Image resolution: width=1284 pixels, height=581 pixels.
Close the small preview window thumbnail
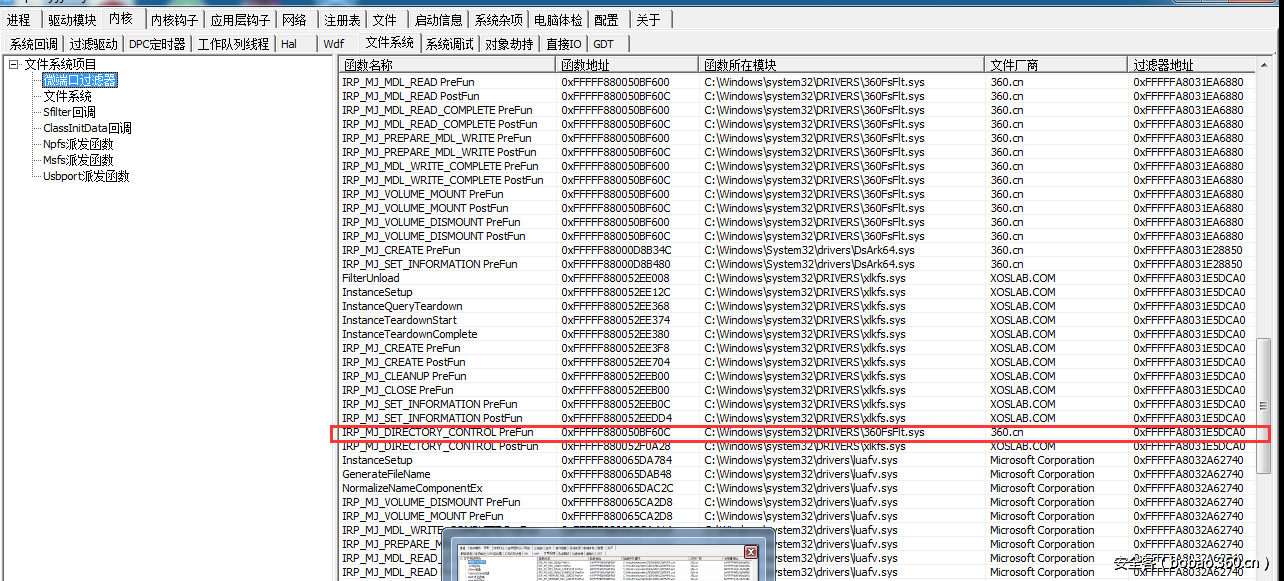(750, 552)
